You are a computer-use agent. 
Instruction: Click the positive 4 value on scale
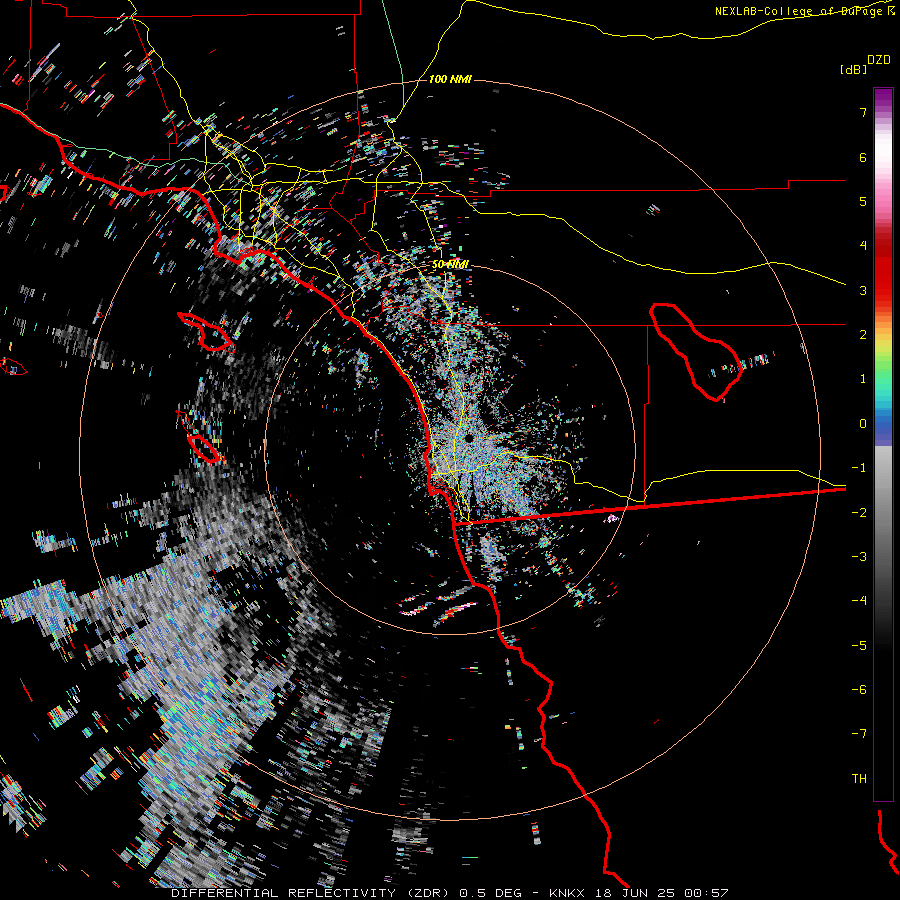863,246
